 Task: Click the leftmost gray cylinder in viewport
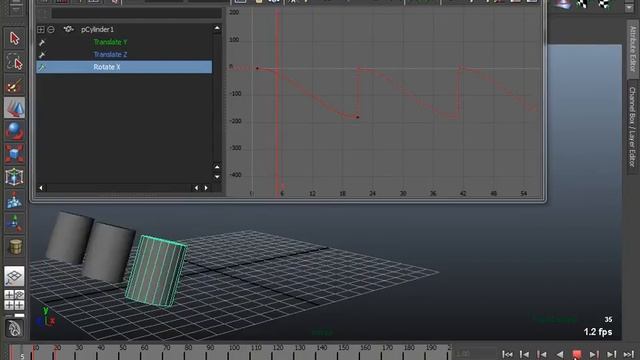[69, 237]
